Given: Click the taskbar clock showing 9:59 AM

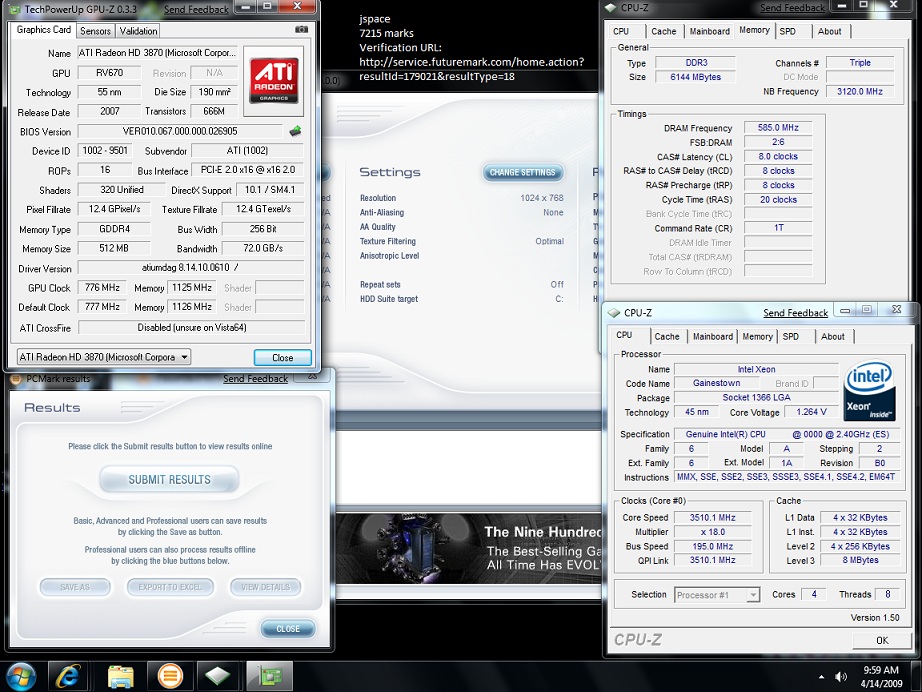Looking at the screenshot, I should pyautogui.click(x=881, y=677).
